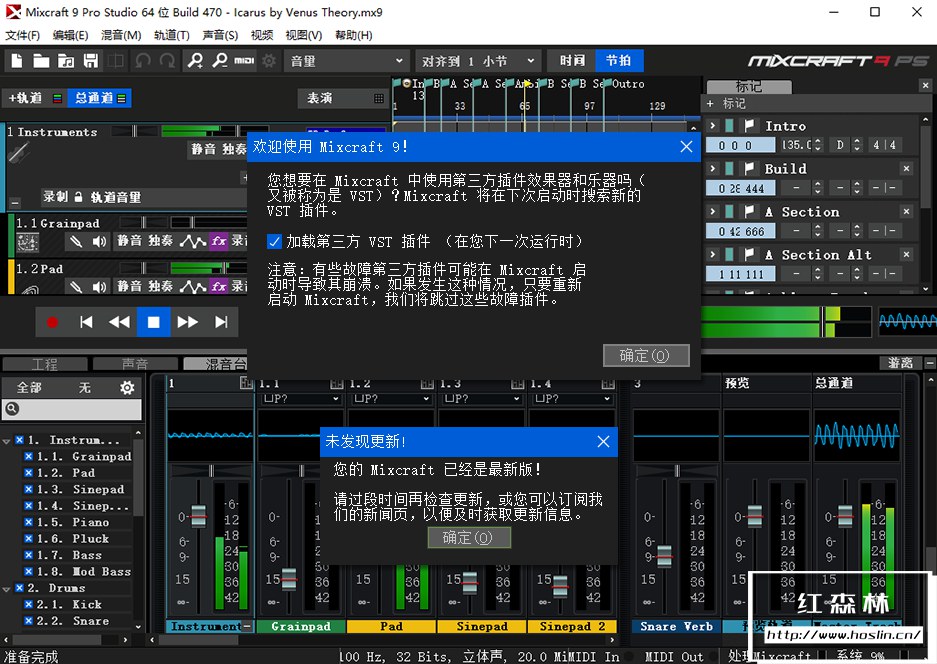937x664 pixels.
Task: Click the lock icon beside 录制 on the Instruments track
Action: pos(78,197)
